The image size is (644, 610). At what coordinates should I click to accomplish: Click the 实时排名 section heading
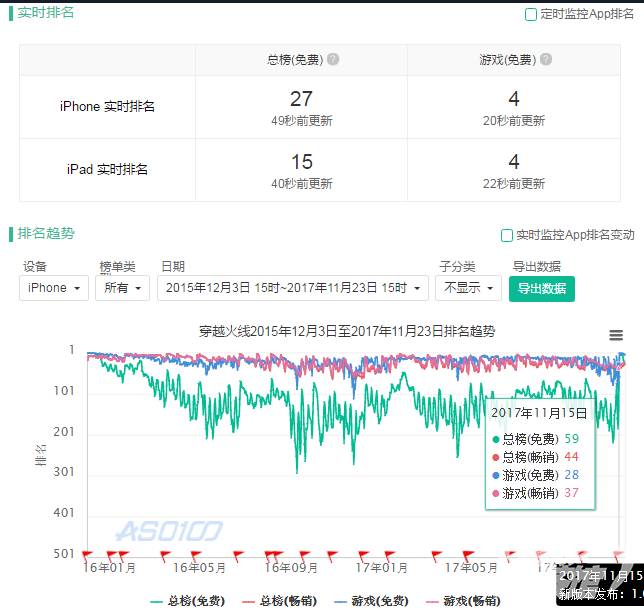click(x=46, y=13)
